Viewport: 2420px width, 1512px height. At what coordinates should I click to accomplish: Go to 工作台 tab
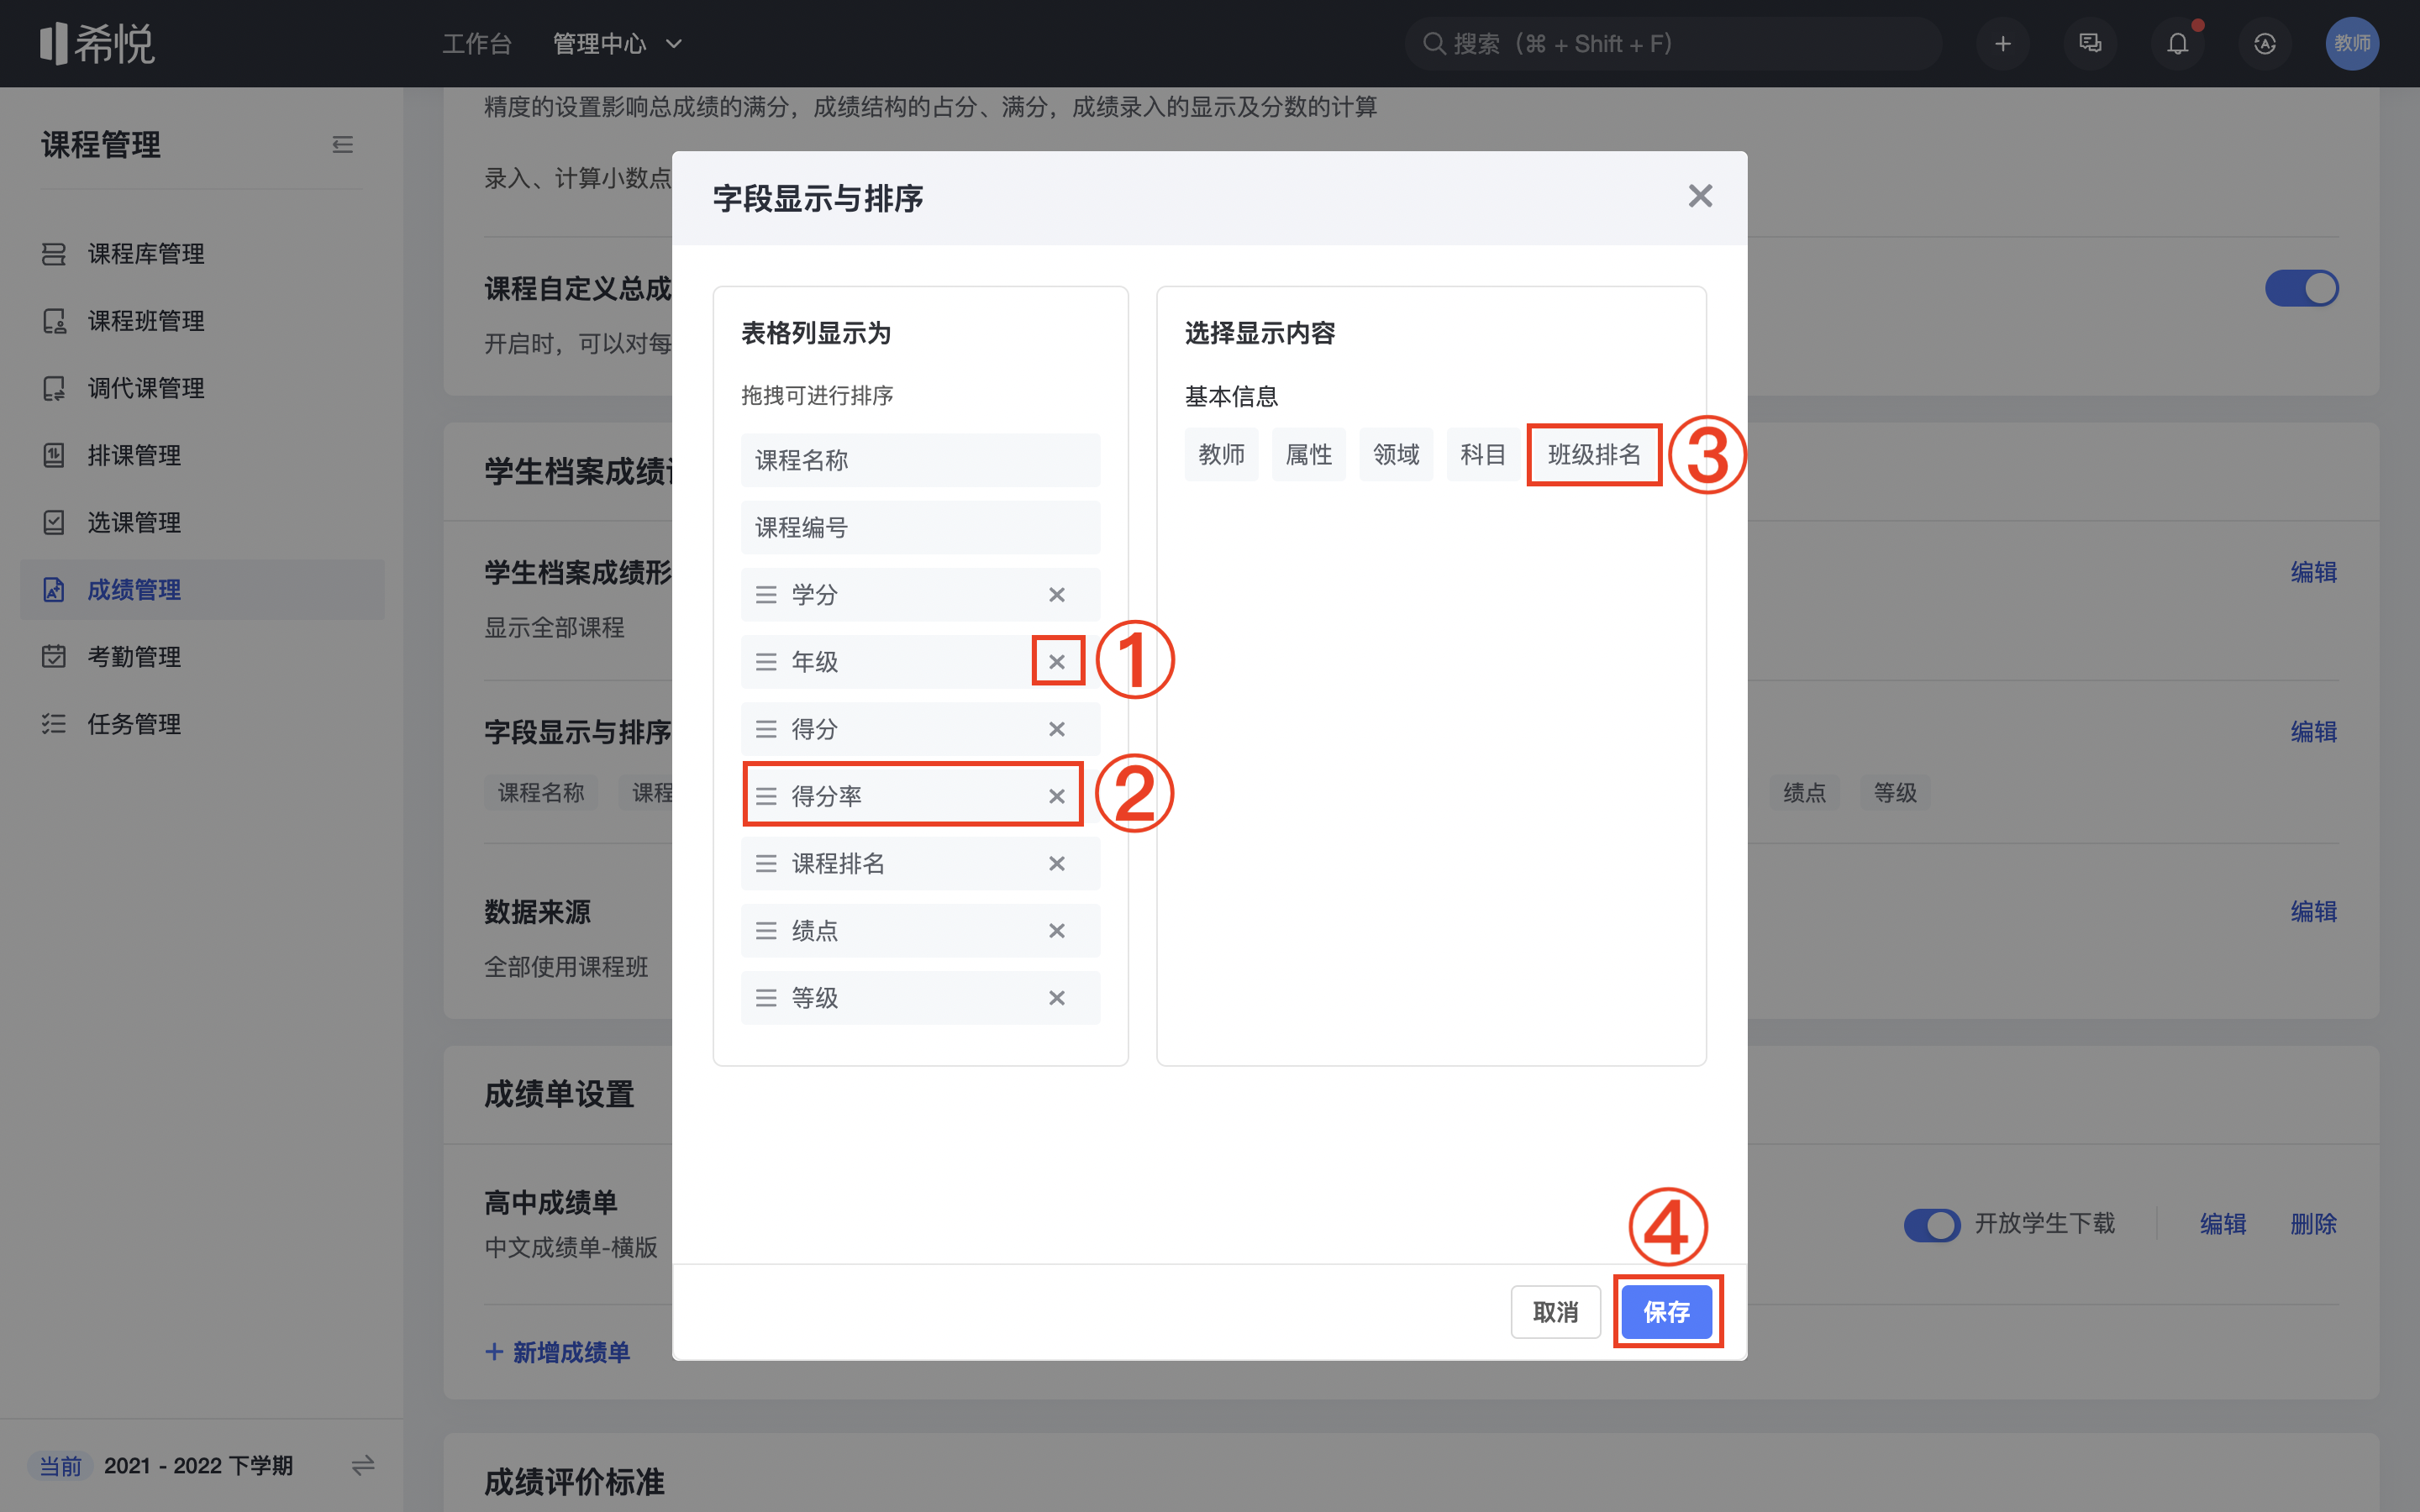tap(477, 44)
